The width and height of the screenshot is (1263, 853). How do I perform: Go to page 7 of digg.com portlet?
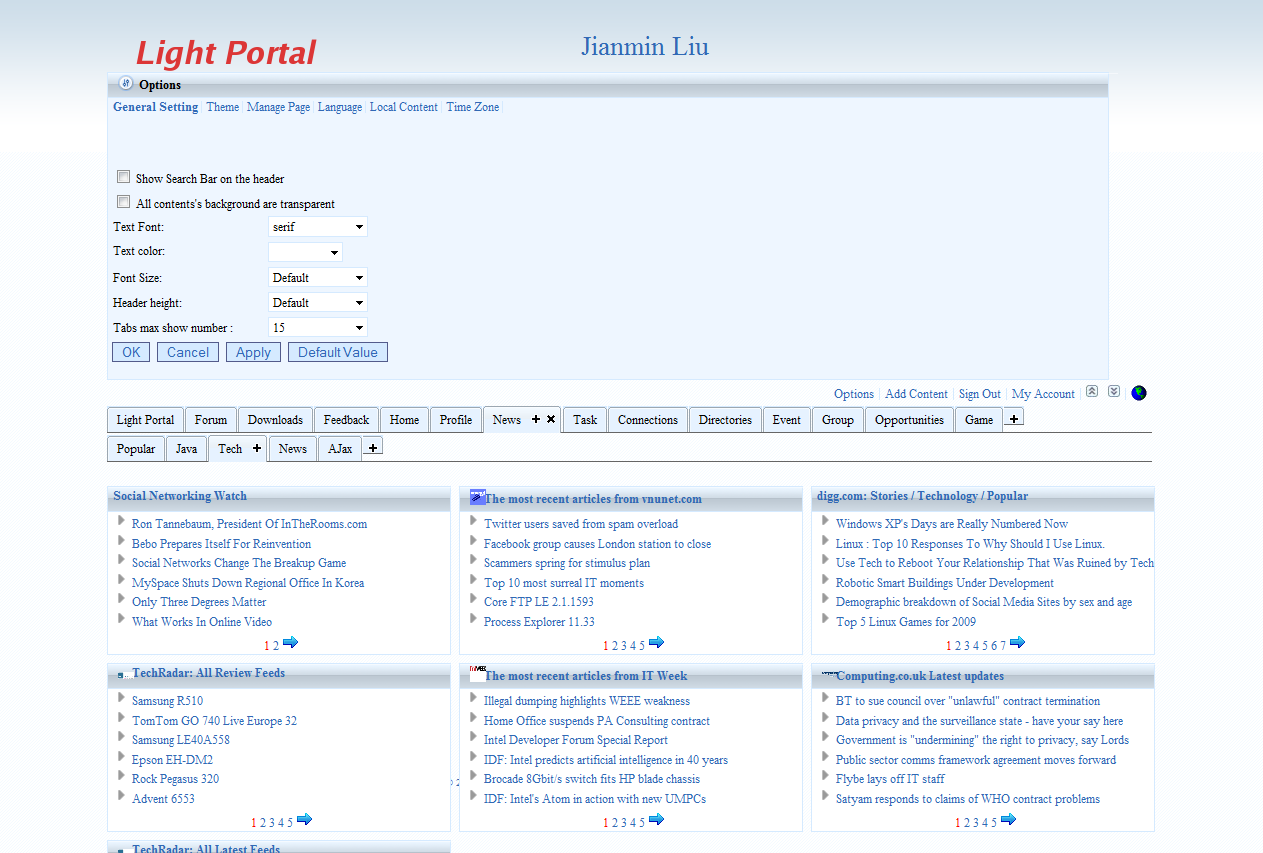pos(1002,646)
